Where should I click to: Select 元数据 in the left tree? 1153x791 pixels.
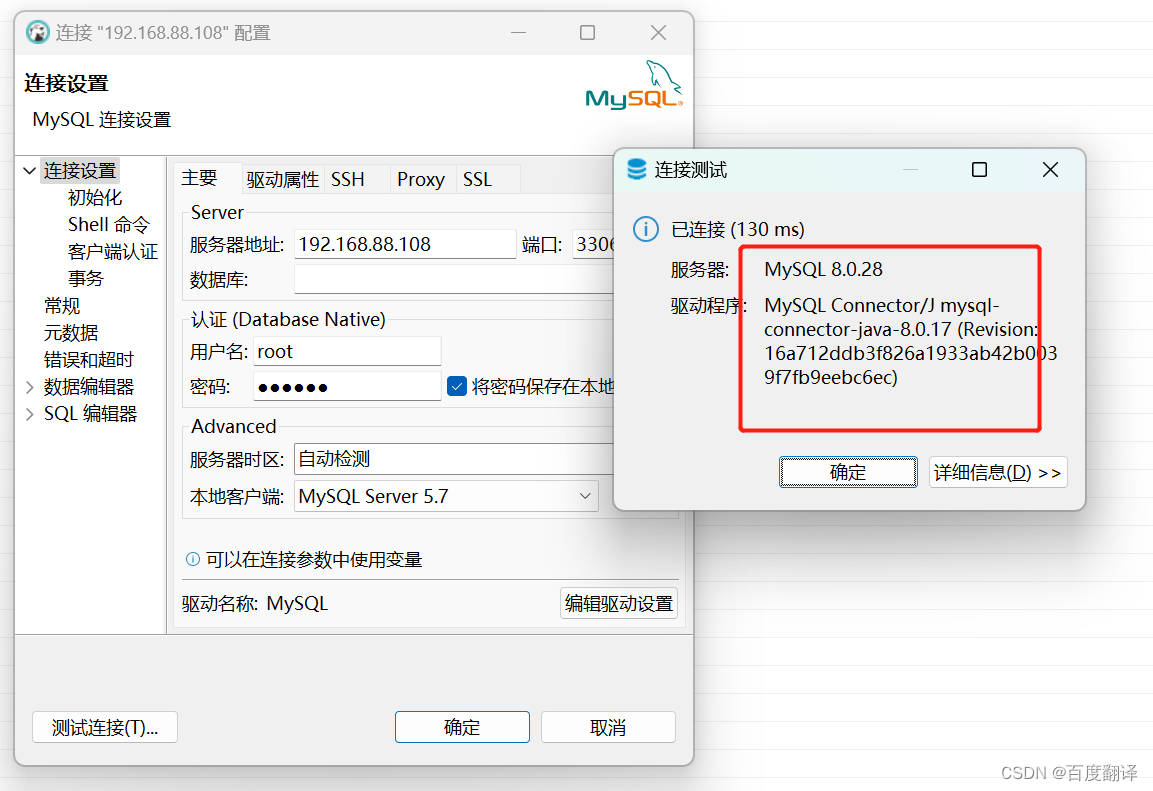tap(71, 333)
